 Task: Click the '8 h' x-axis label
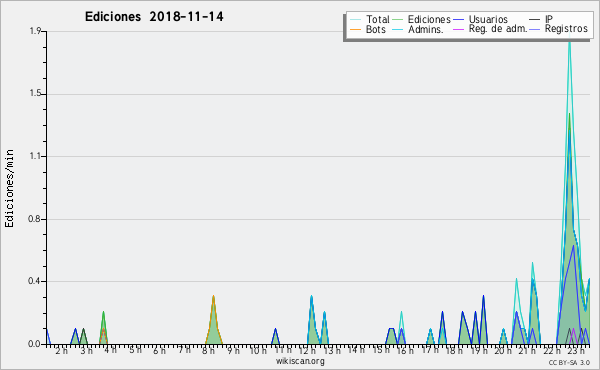click(x=209, y=350)
